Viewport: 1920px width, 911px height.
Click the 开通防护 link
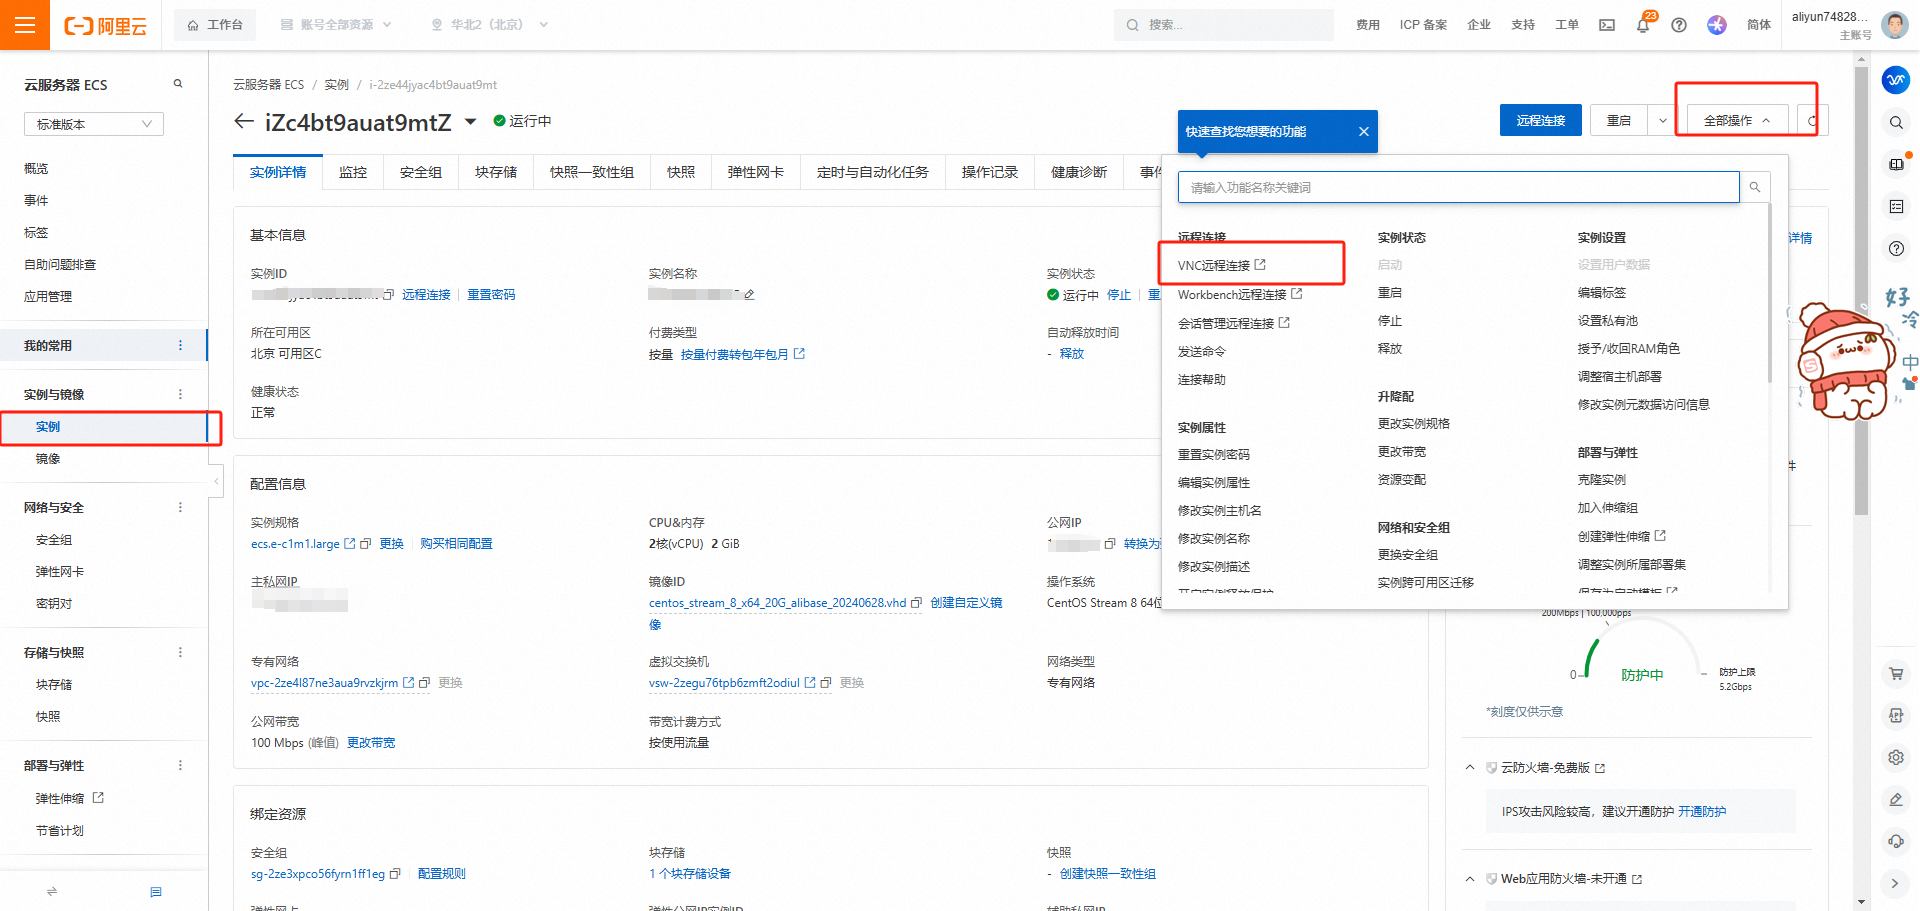click(1702, 811)
